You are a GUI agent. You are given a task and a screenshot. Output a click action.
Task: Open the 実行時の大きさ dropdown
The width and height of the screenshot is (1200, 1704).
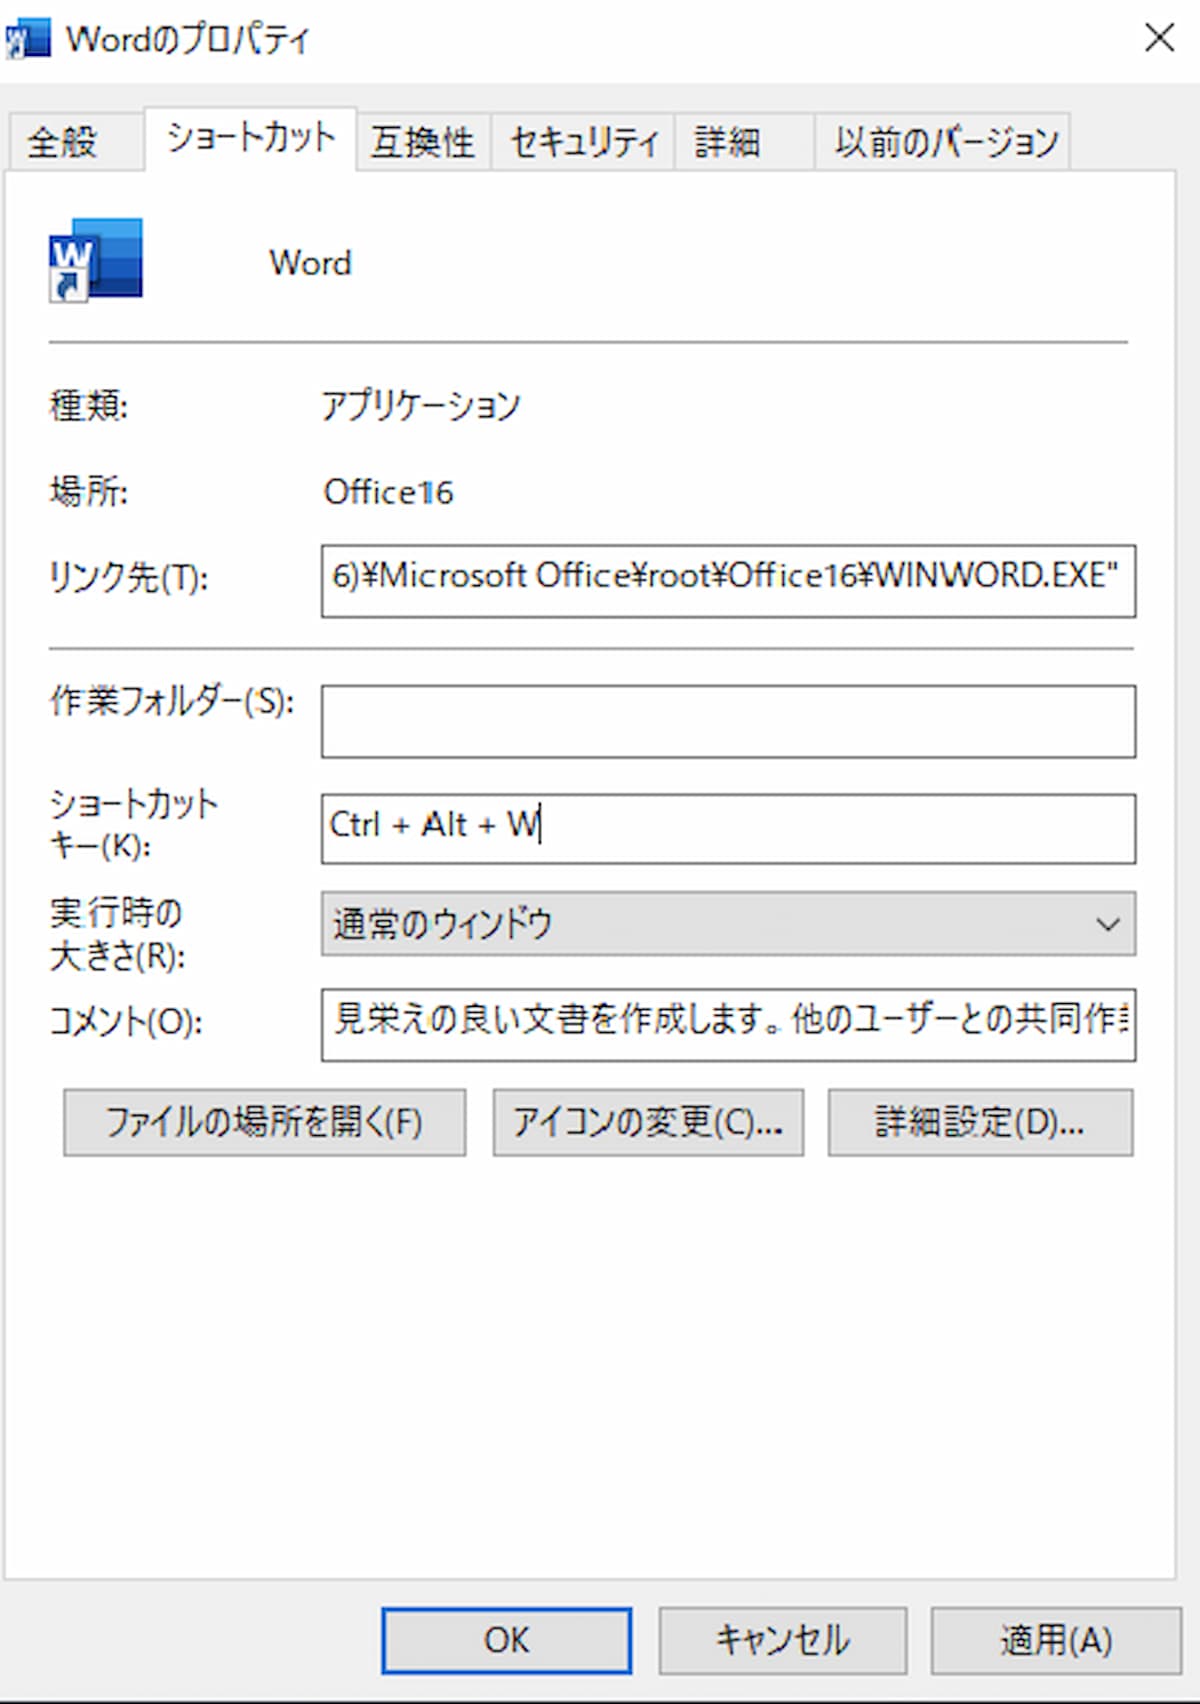[x=728, y=924]
